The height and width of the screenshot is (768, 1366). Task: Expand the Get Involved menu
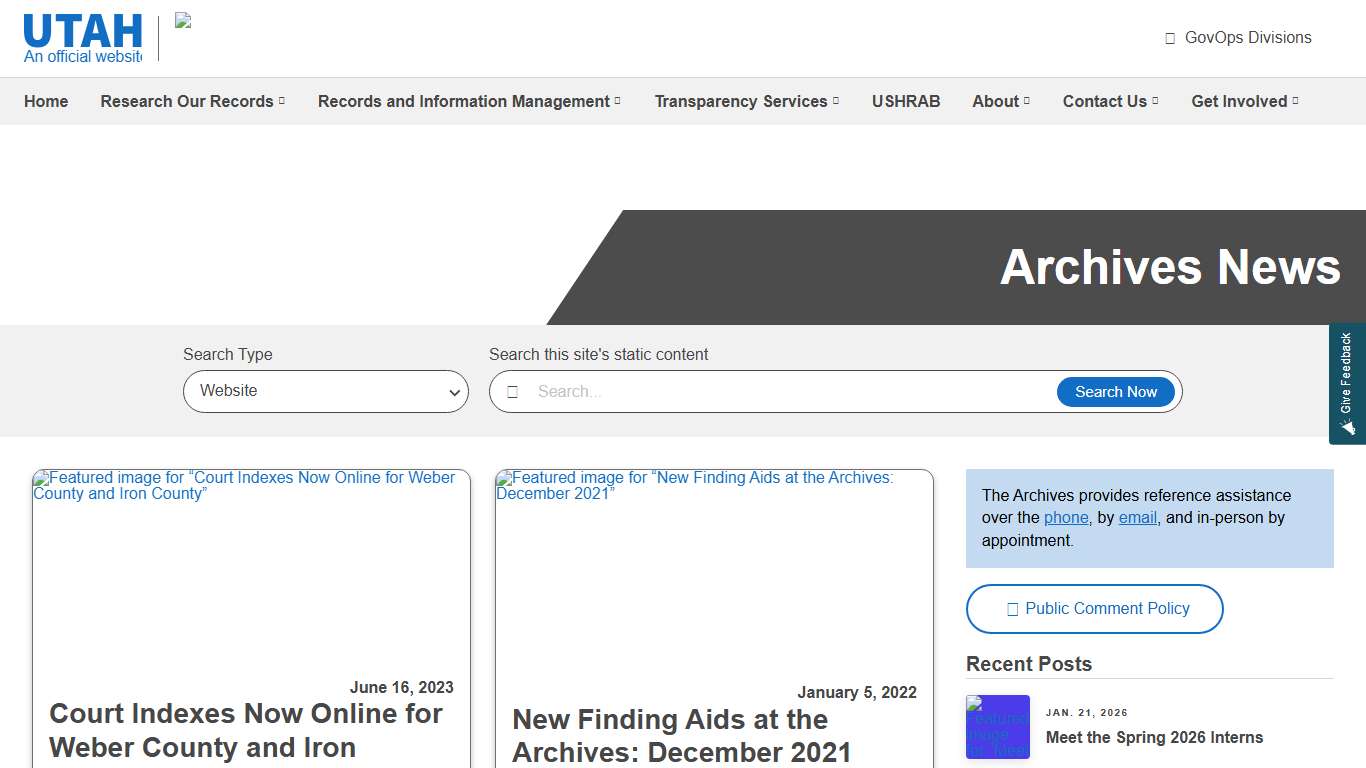[x=1244, y=101]
